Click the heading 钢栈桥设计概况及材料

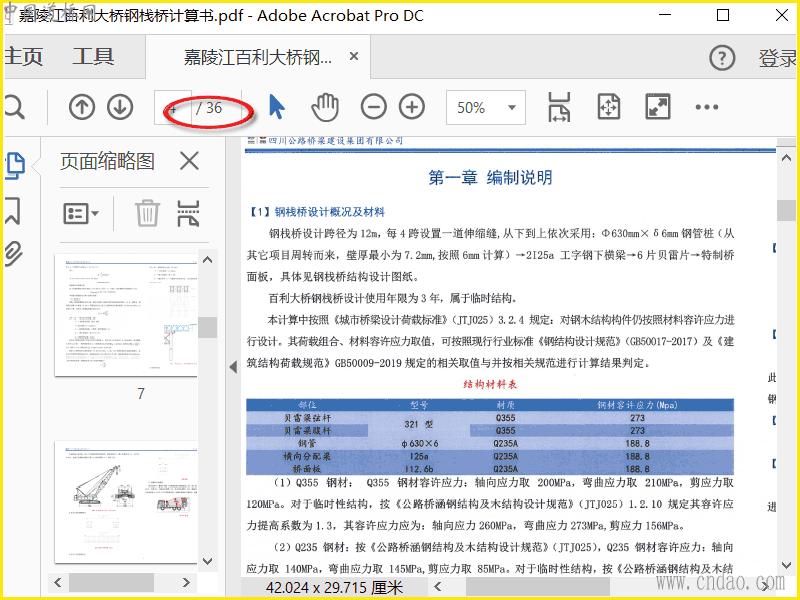[x=330, y=212]
